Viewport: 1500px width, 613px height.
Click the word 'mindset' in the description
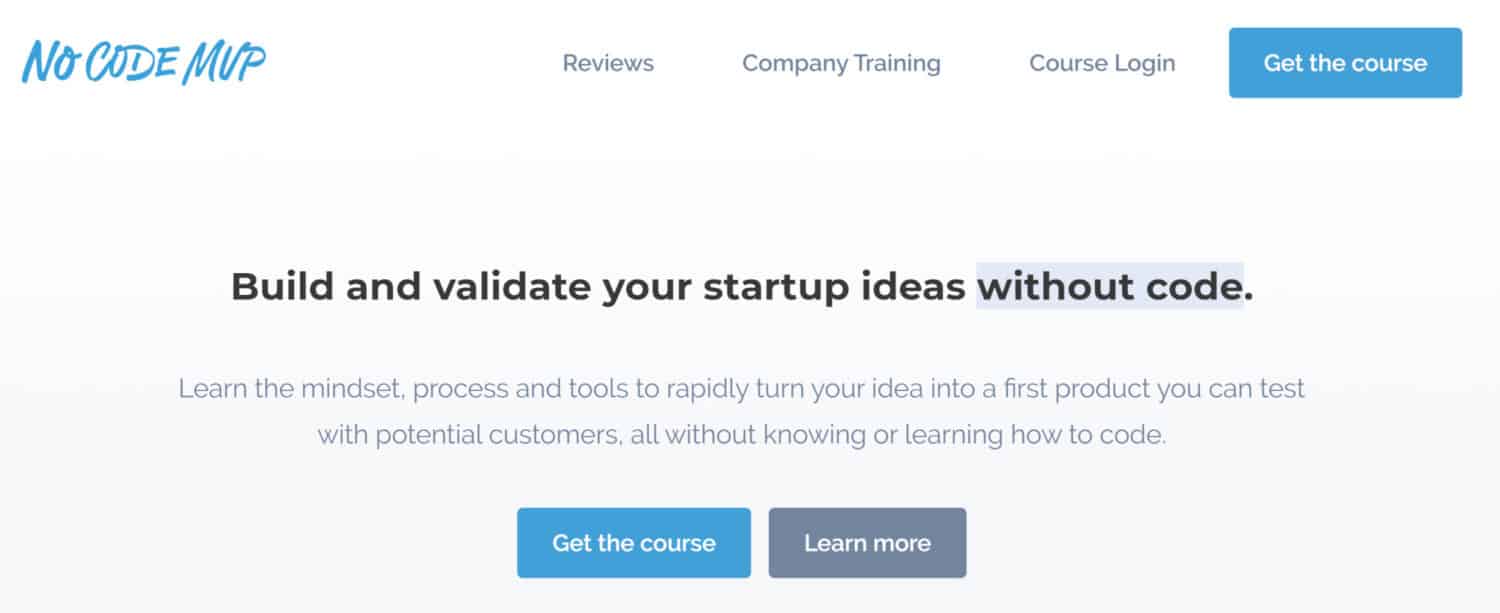tap(351, 388)
